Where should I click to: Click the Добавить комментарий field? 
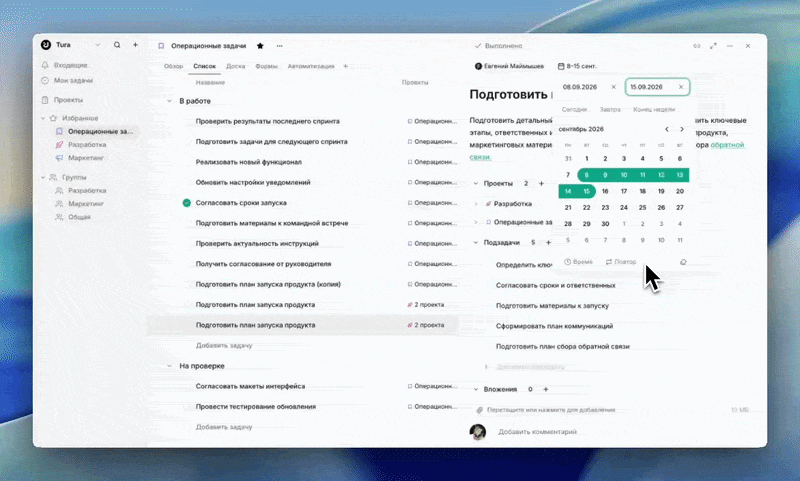(537, 432)
